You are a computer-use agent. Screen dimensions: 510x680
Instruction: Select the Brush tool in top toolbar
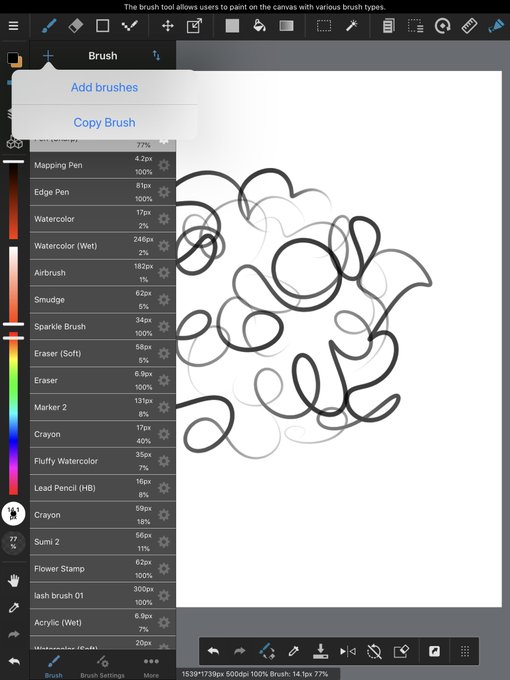49,26
